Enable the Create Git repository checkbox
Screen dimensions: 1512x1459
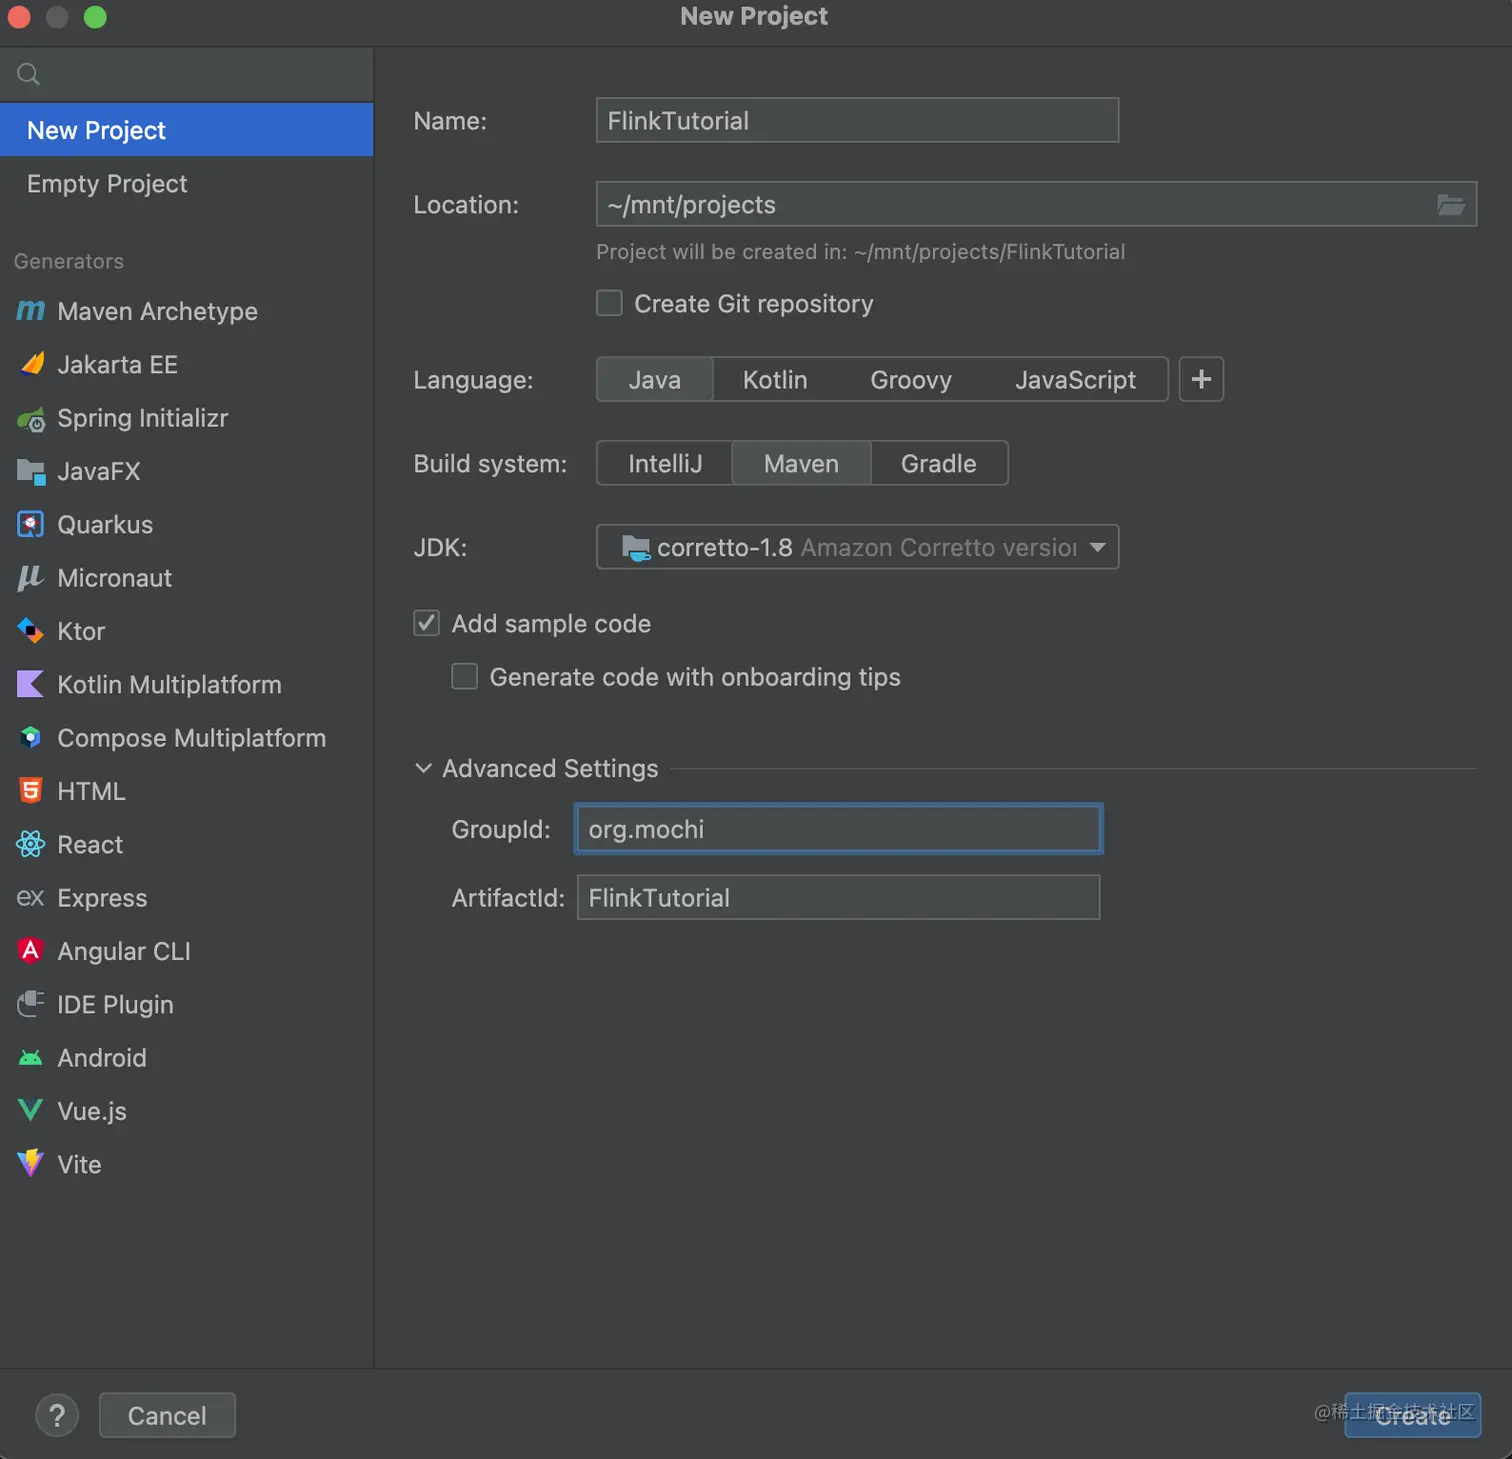tap(609, 303)
